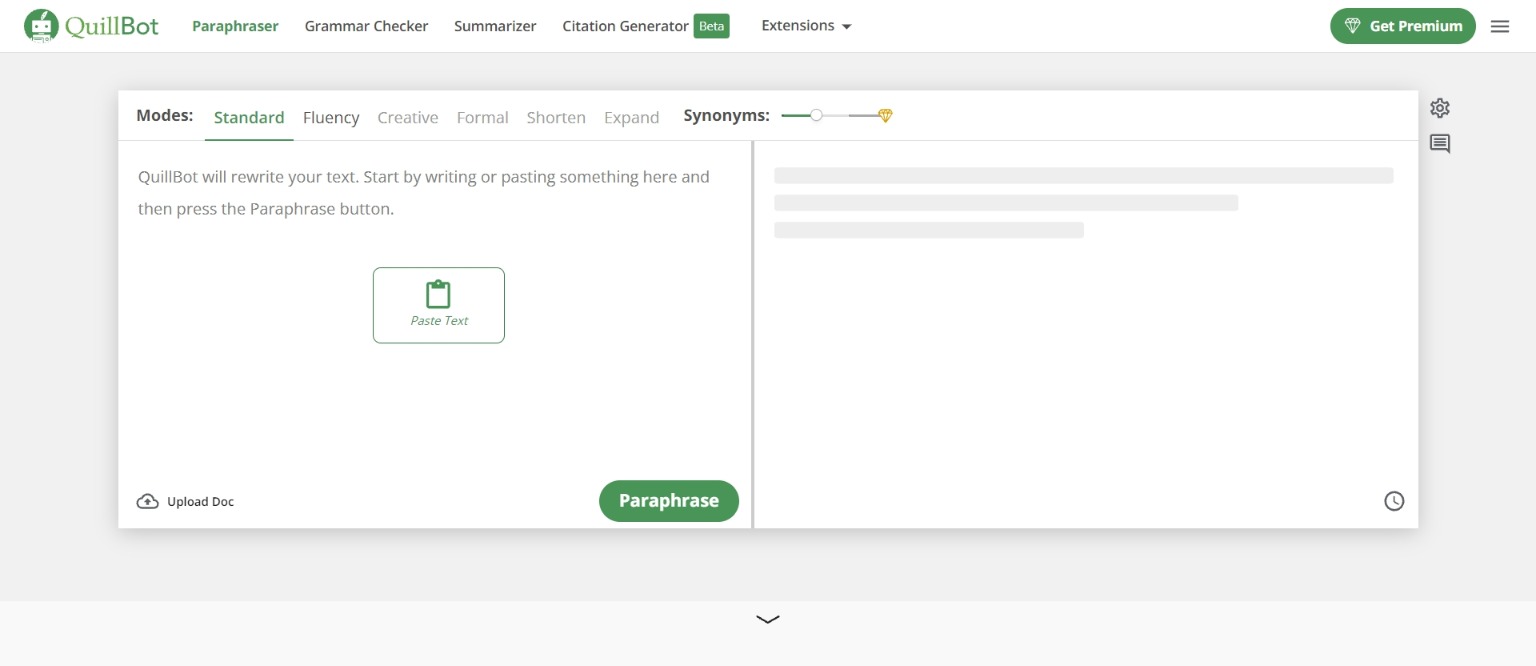The width and height of the screenshot is (1536, 666).
Task: Open the feedback comment icon
Action: tap(1439, 144)
